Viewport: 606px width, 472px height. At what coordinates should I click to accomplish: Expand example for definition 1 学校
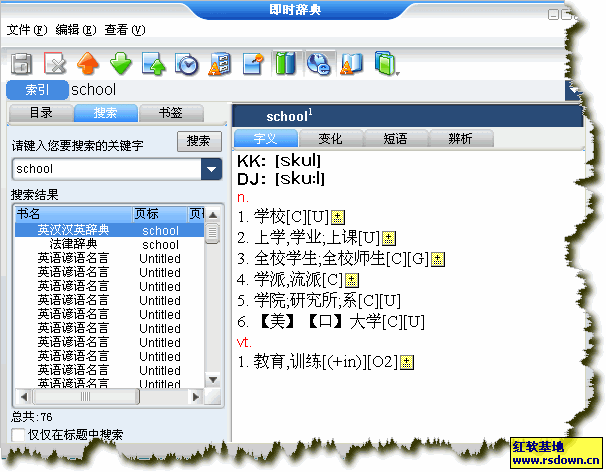pos(338,217)
